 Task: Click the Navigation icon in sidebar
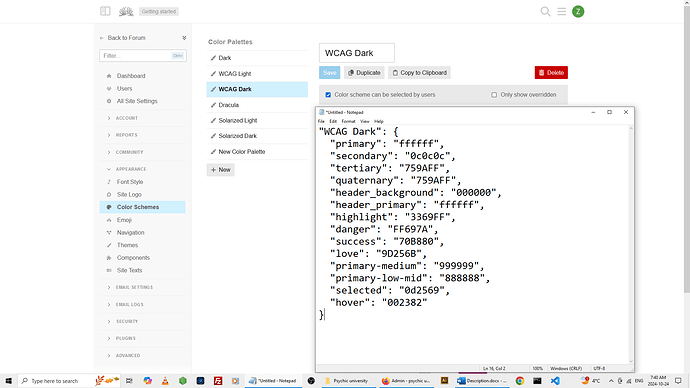109,232
